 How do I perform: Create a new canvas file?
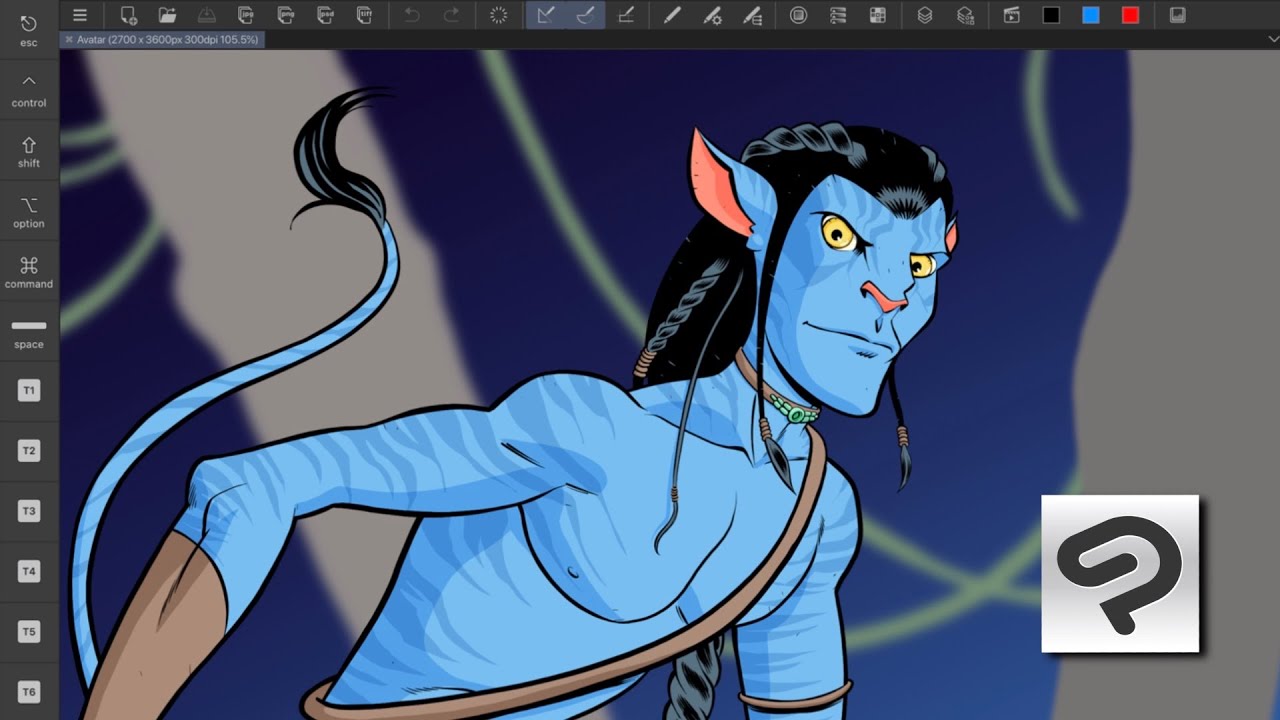[129, 15]
